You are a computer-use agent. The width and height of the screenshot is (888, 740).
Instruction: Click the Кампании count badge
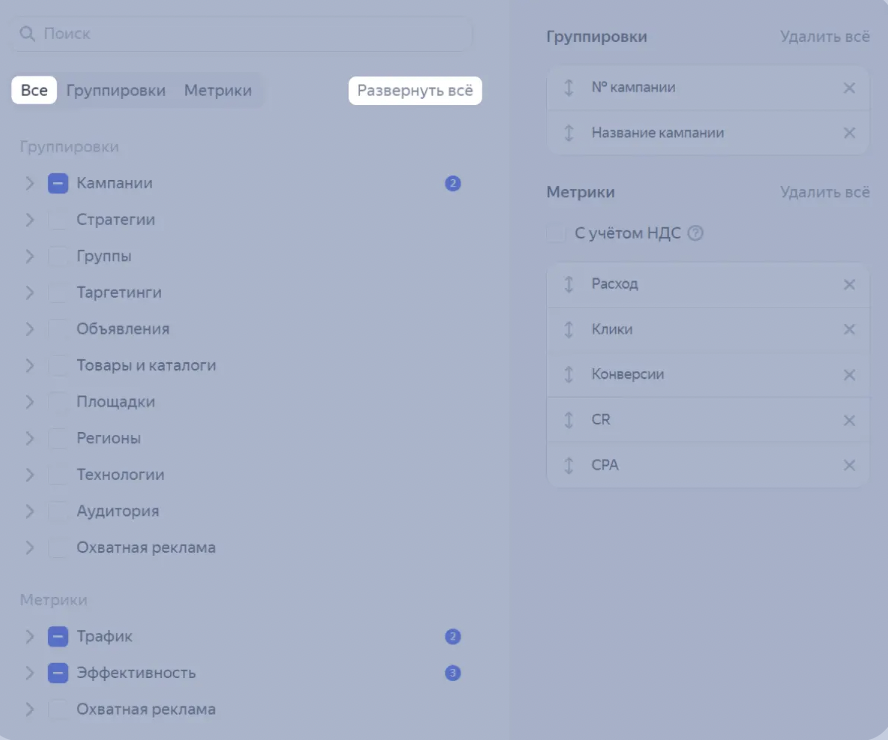coord(452,183)
